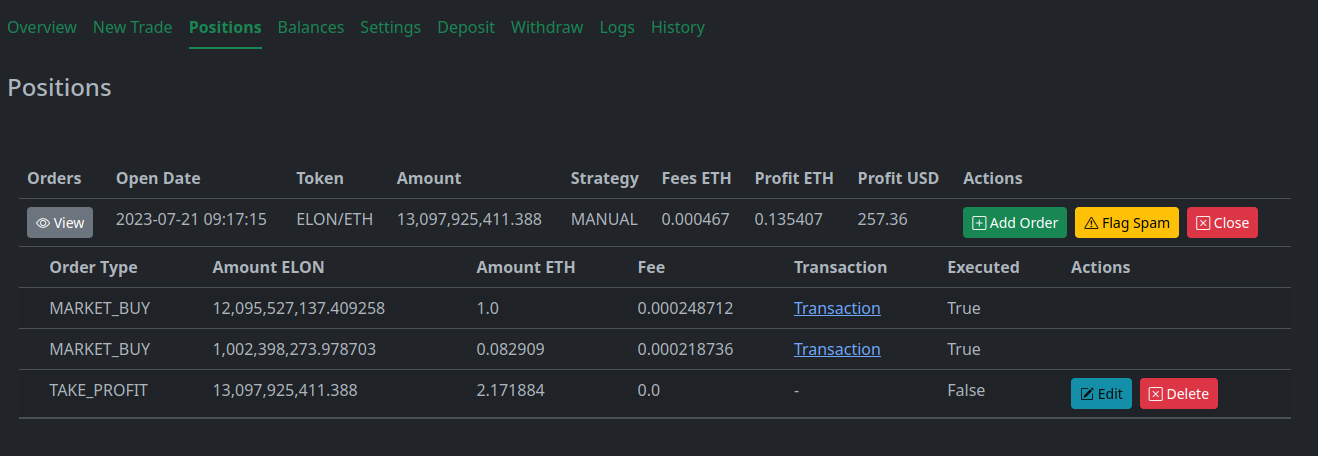This screenshot has height=456, width=1318.
Task: Open Transaction link for 0.082909 ETH buy
Action: (837, 349)
